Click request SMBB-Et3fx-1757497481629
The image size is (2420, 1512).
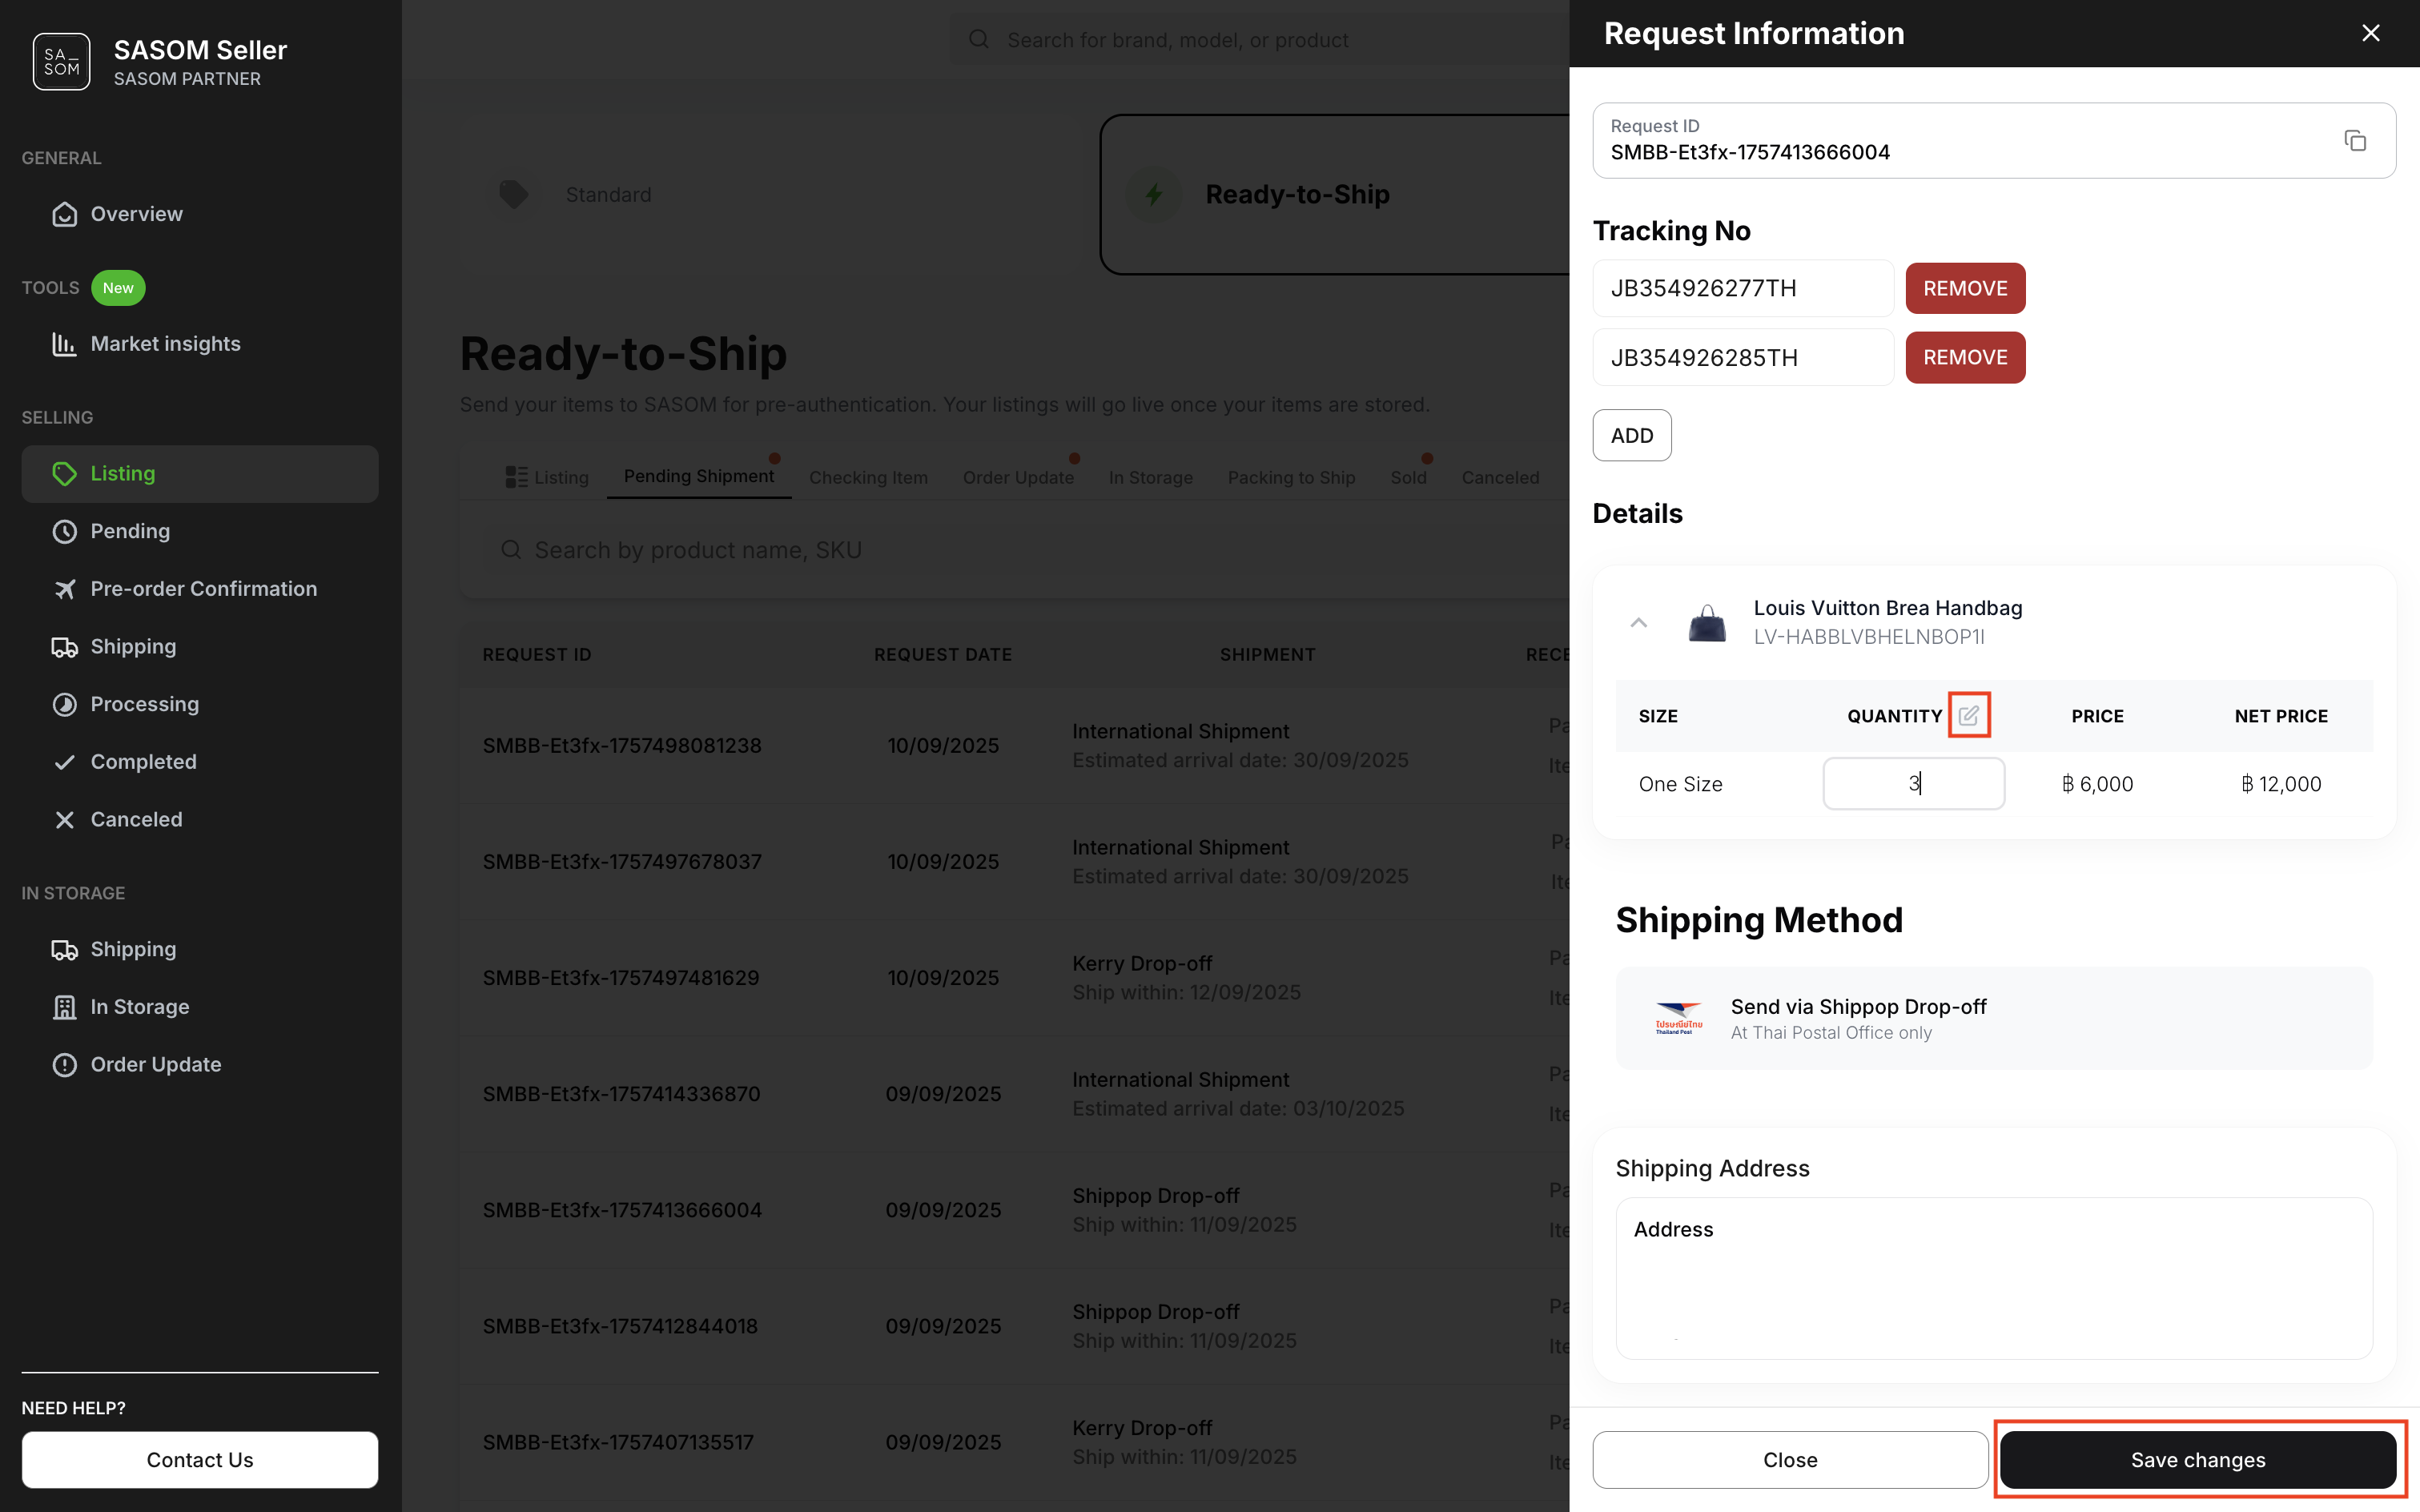tap(621, 978)
